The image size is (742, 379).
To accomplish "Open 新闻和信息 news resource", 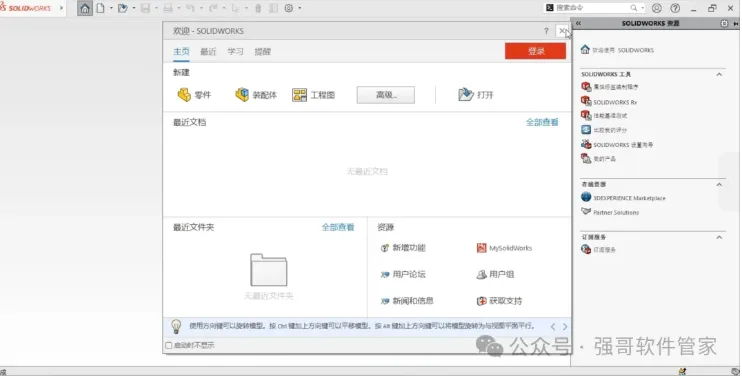I will tap(407, 301).
